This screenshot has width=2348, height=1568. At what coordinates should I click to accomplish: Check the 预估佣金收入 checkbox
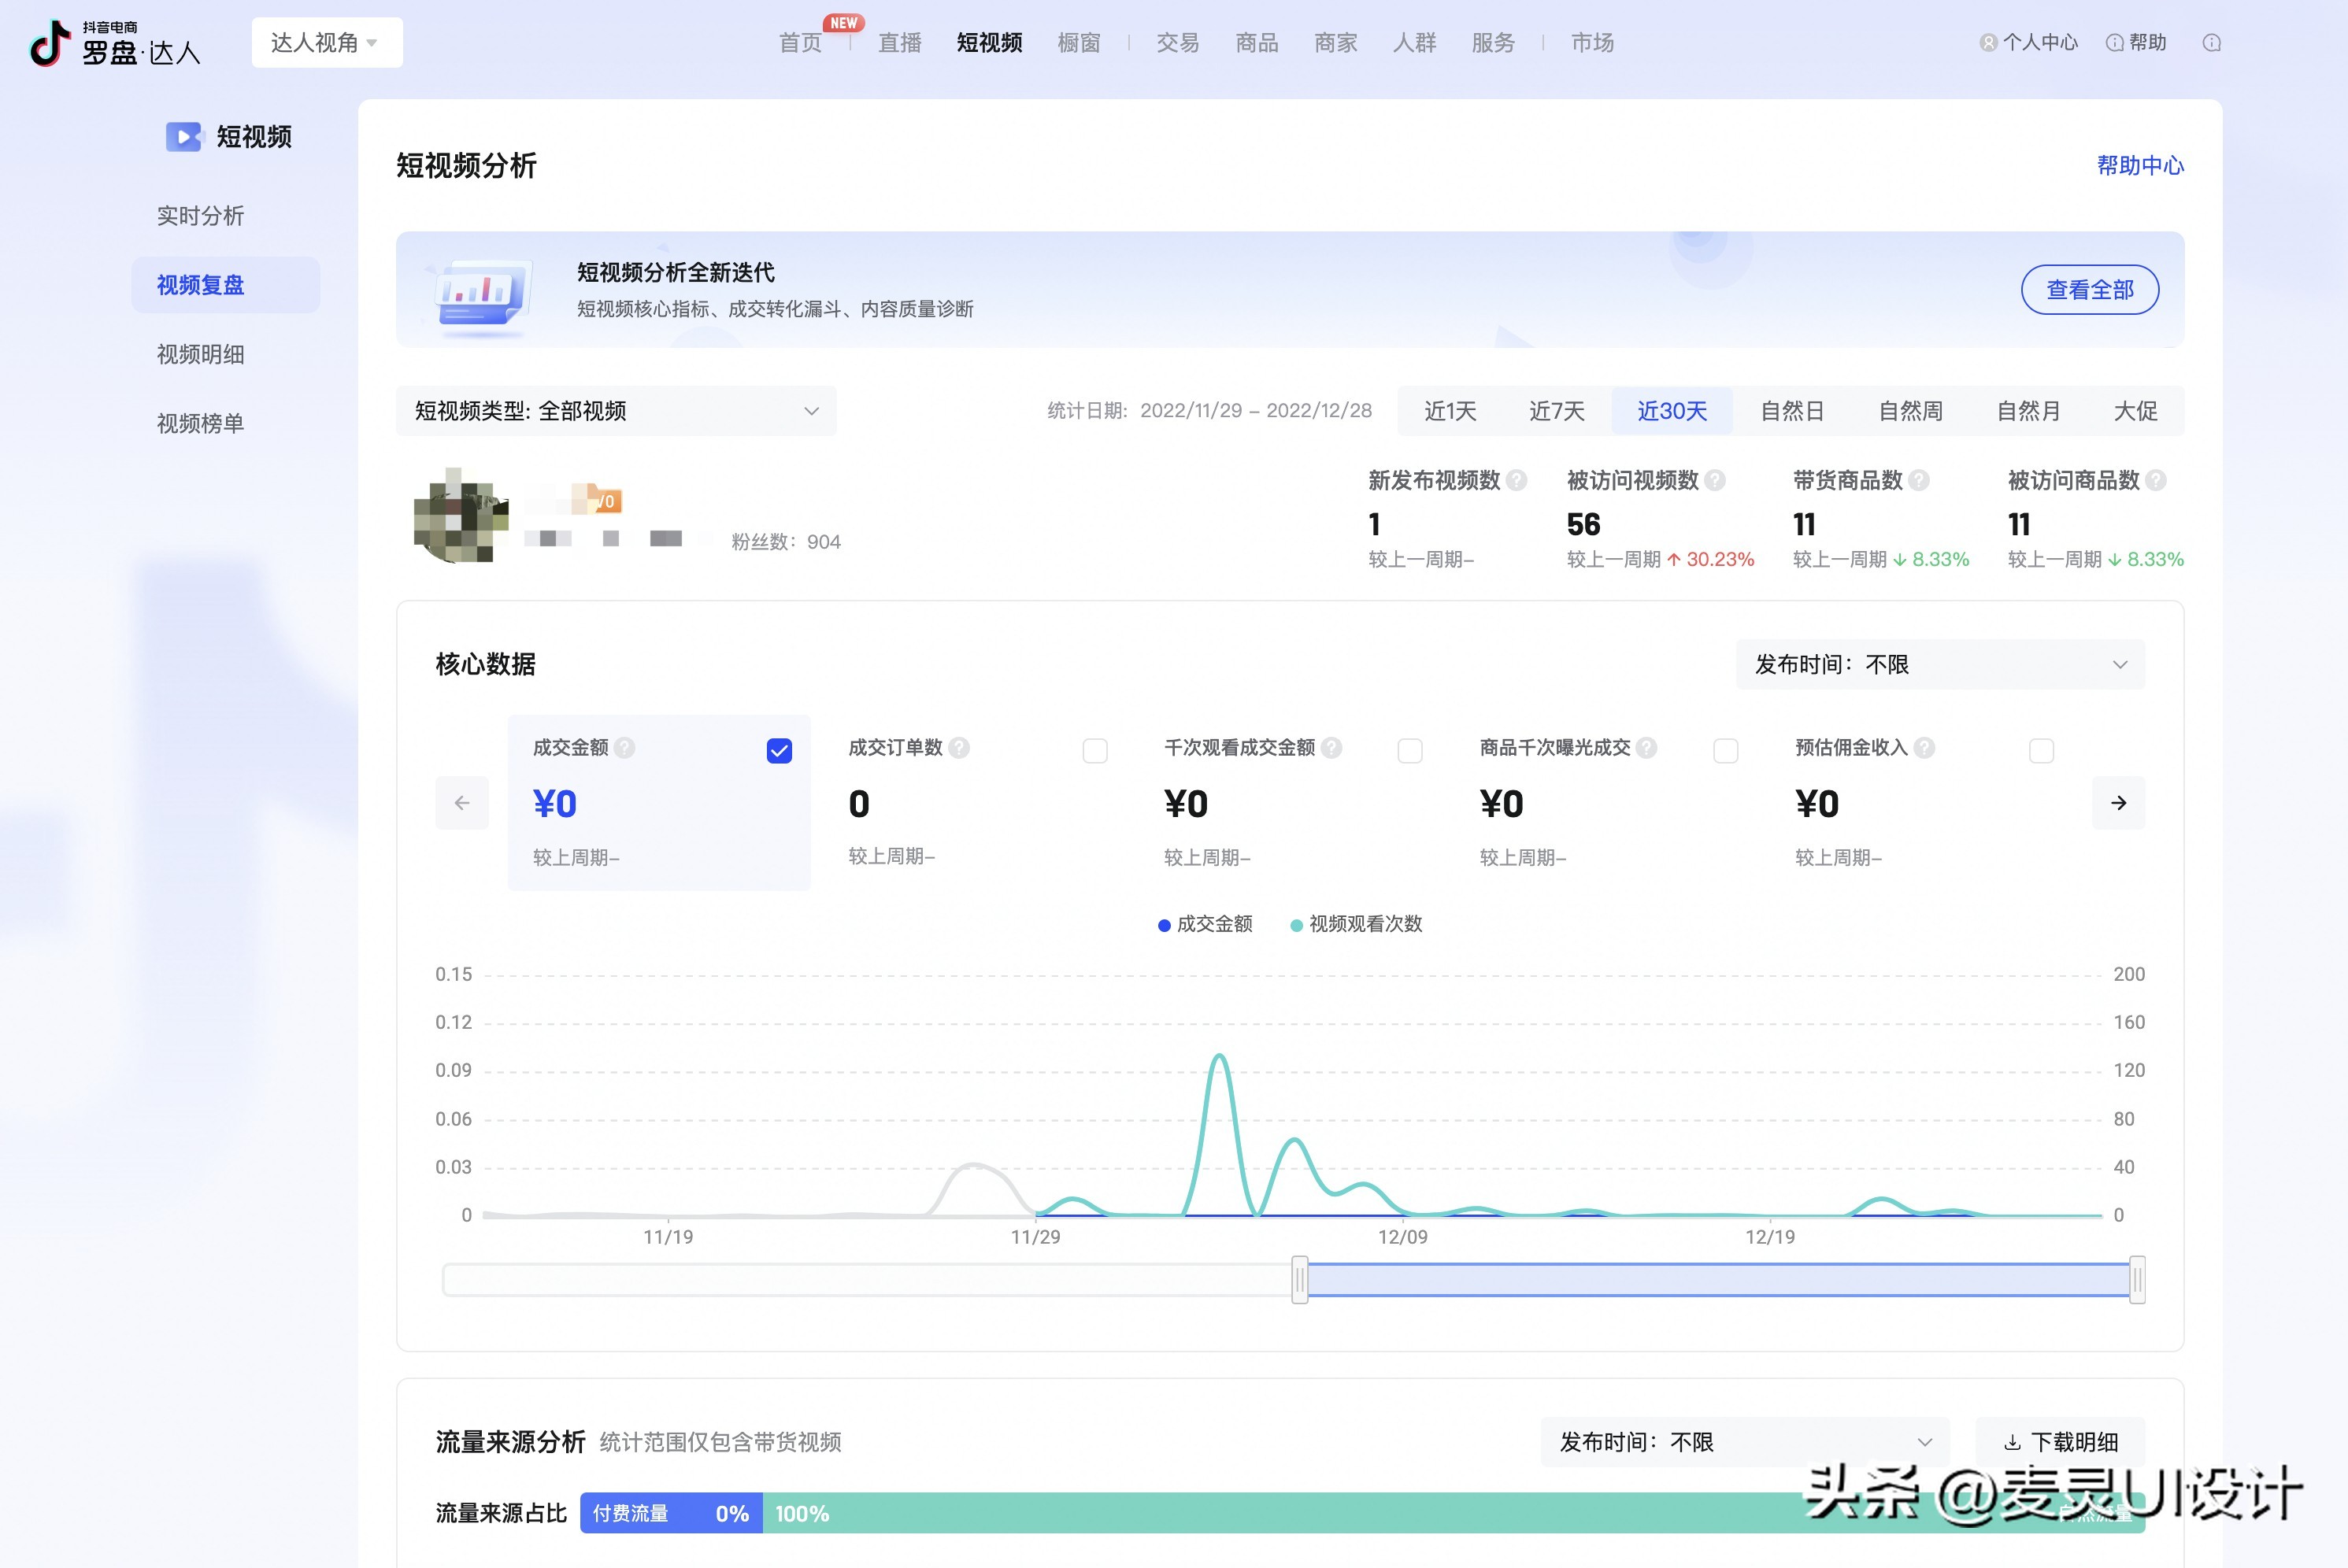[2040, 749]
